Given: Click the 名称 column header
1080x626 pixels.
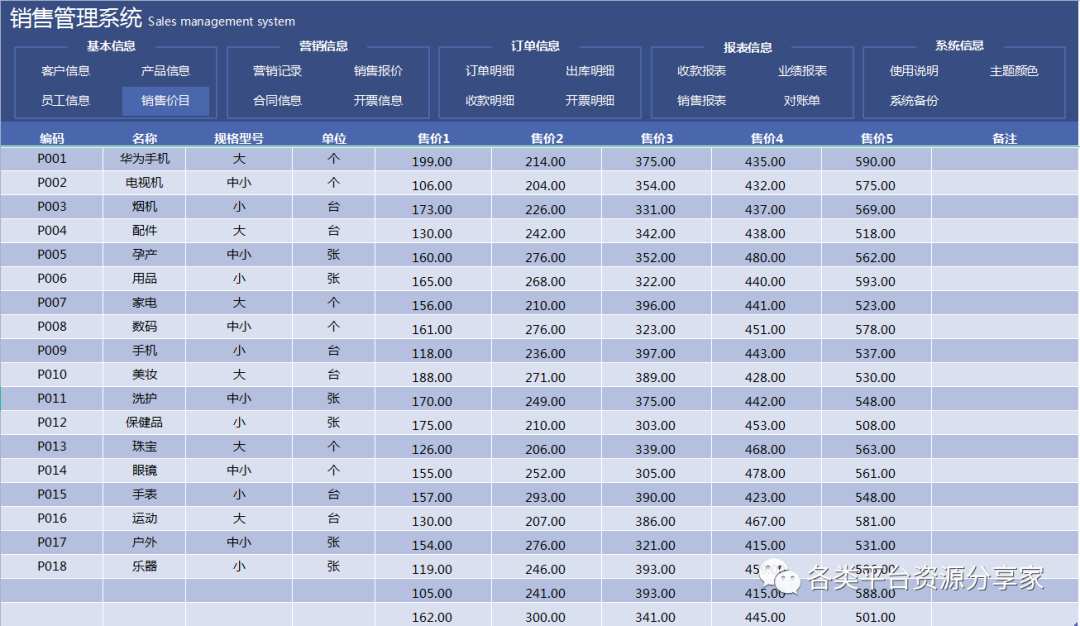Looking at the screenshot, I should (145, 138).
